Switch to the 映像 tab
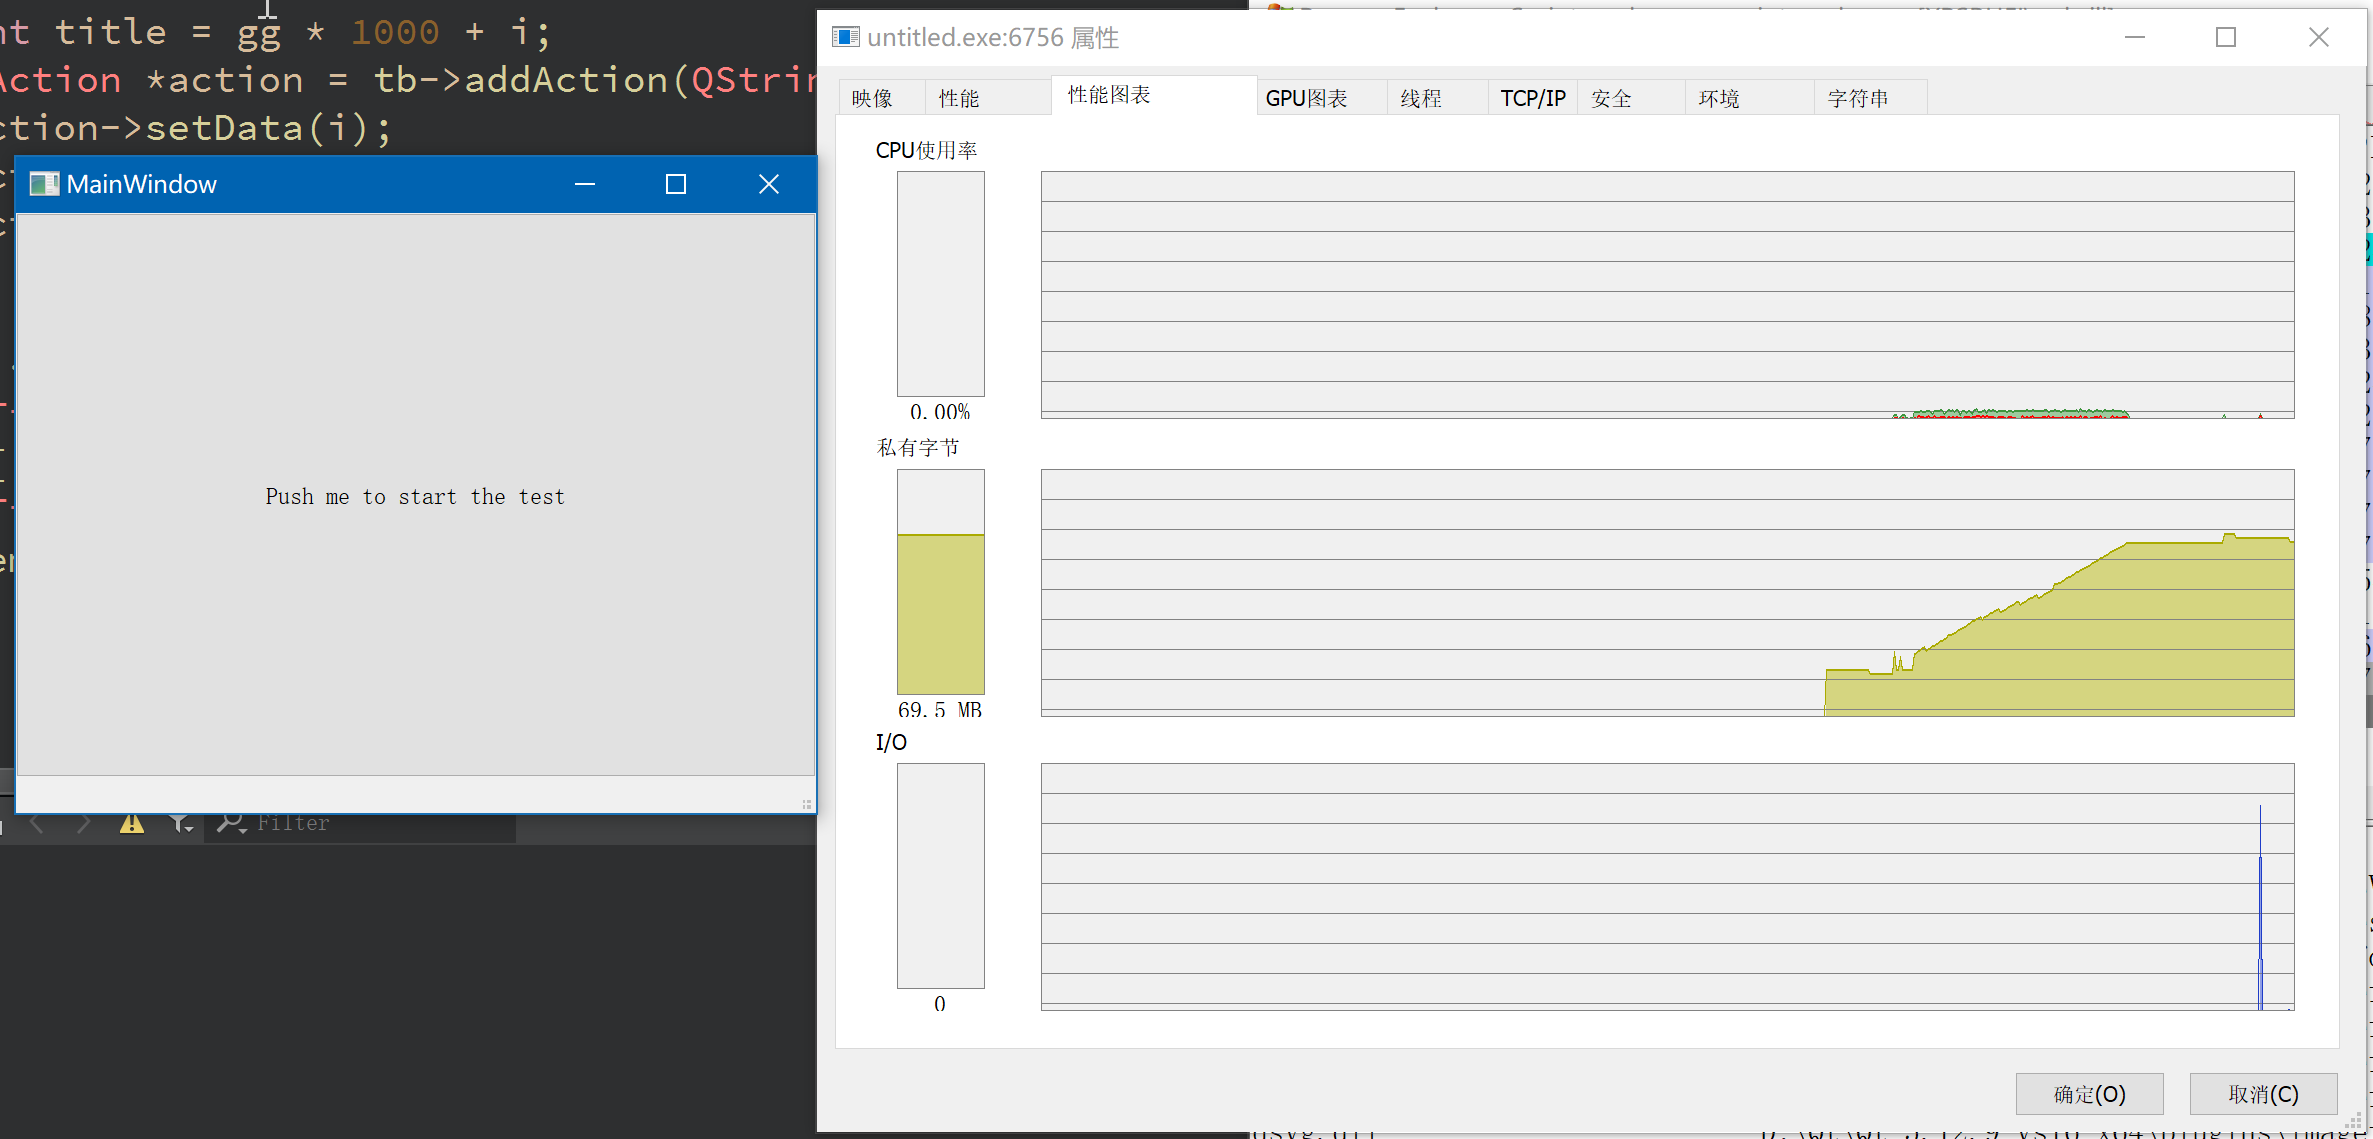 click(x=872, y=98)
